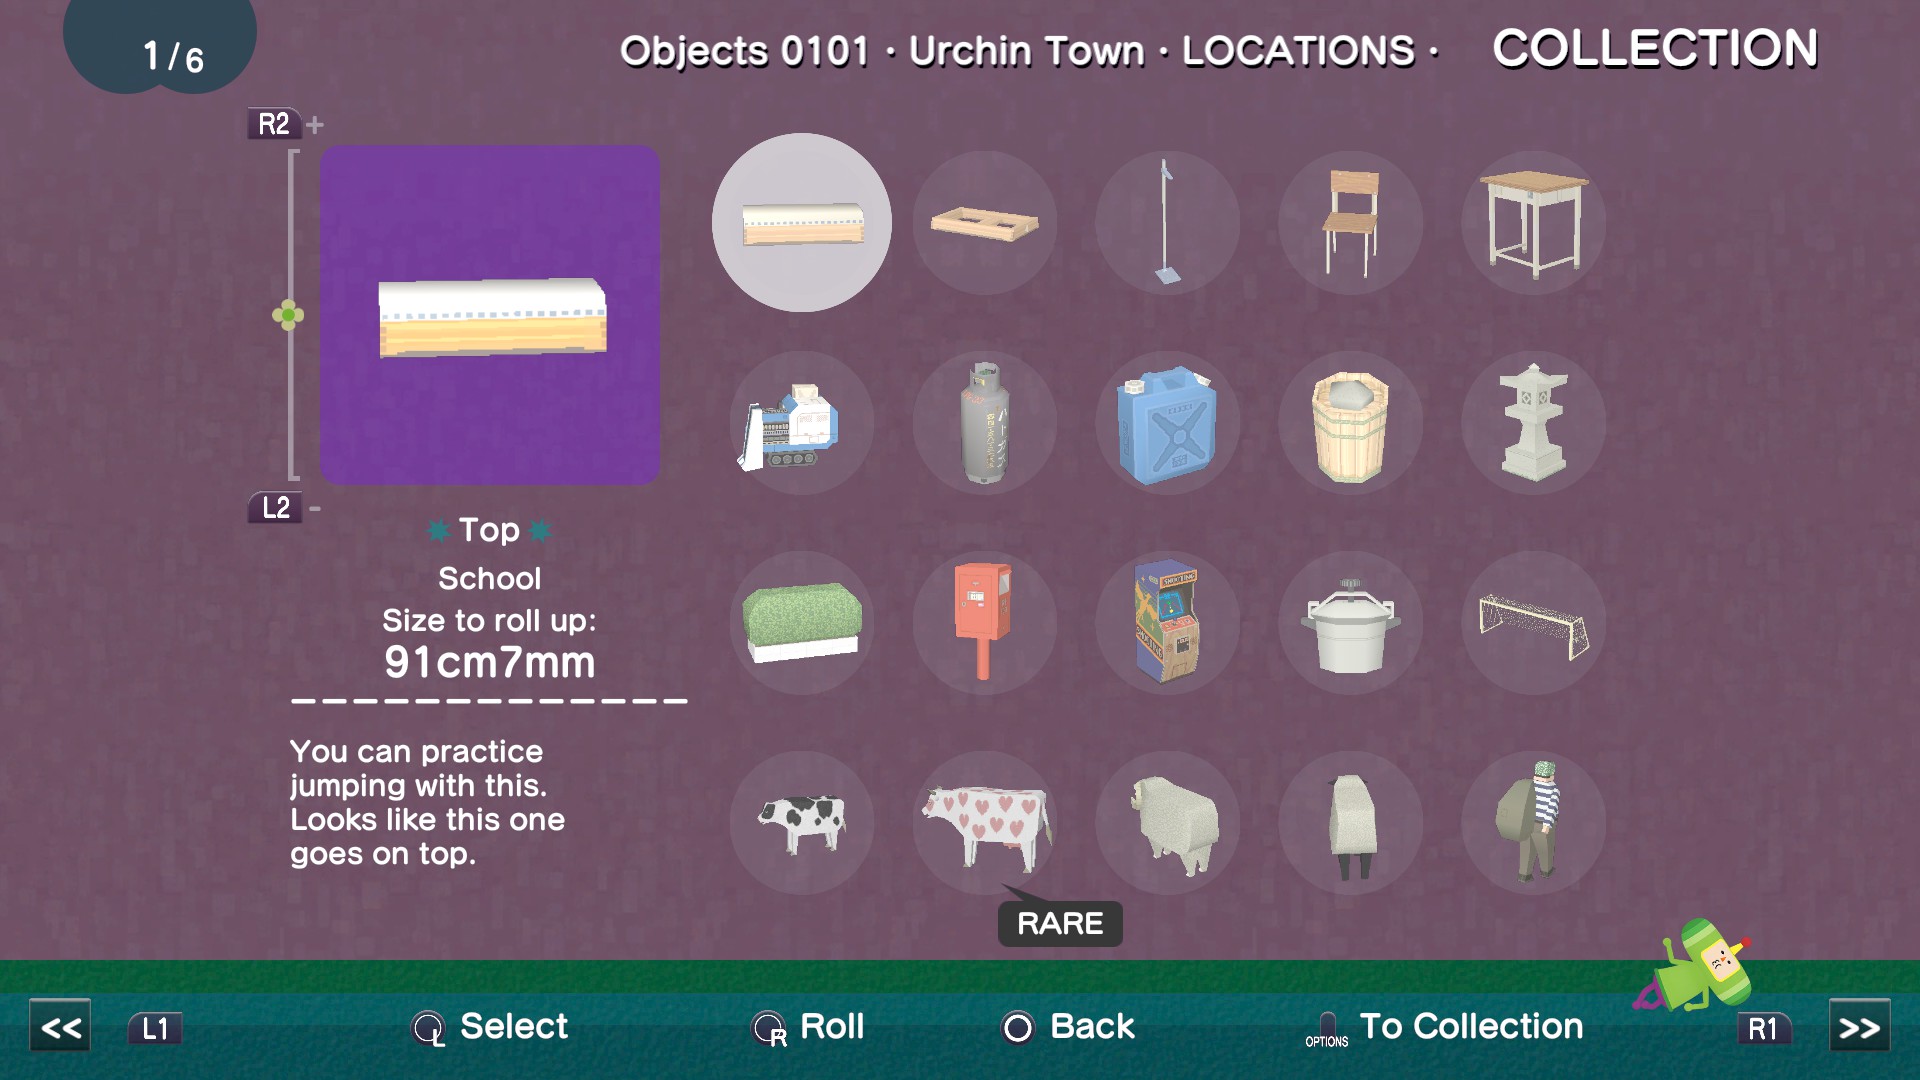1920x1080 pixels.
Task: Select the stone lantern object
Action: click(x=1533, y=423)
